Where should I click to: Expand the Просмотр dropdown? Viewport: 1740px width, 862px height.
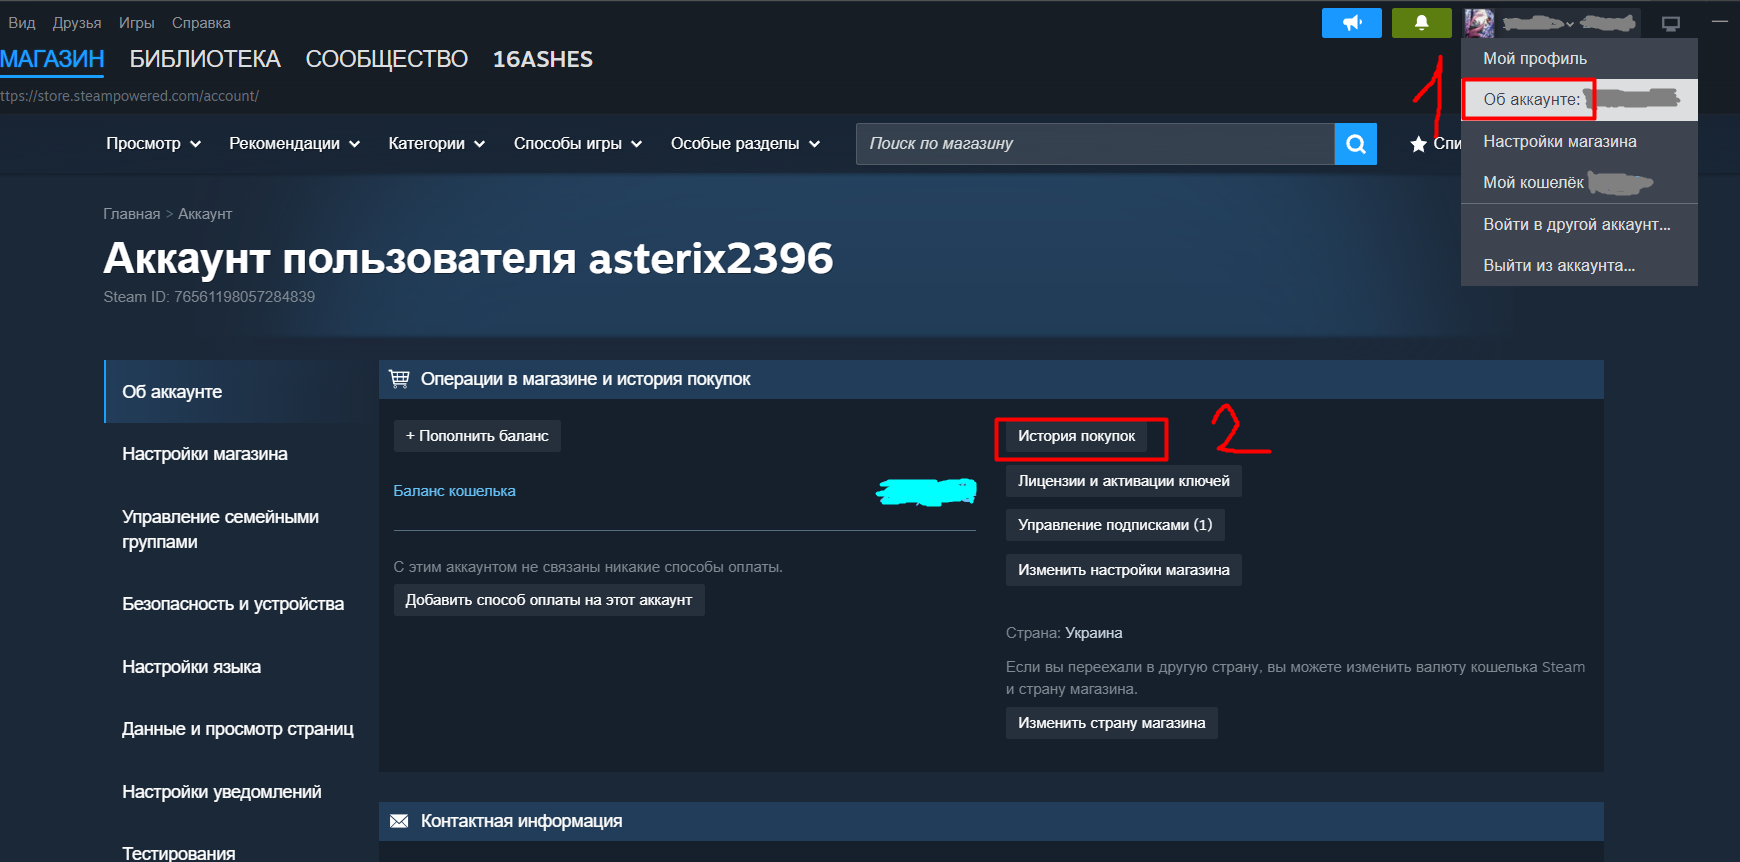click(x=154, y=144)
